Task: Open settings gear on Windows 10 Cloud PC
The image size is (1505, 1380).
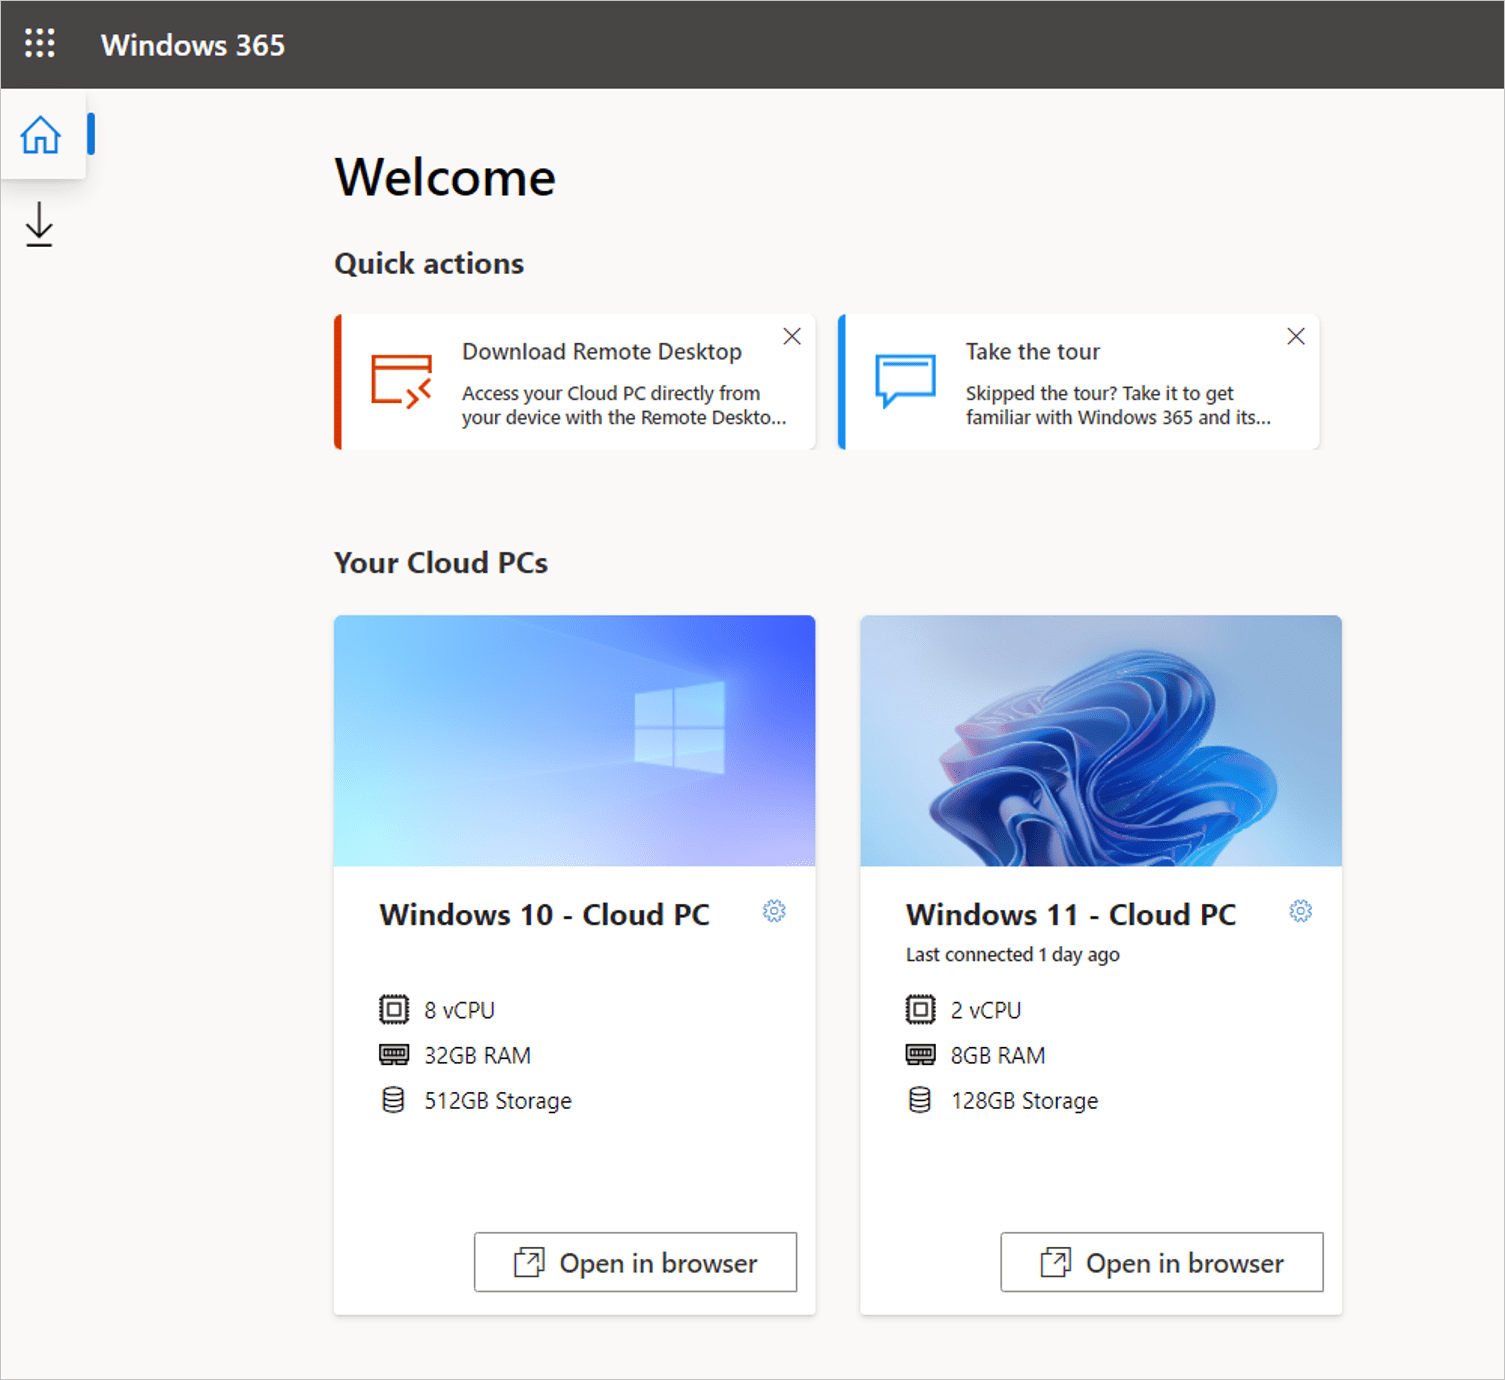Action: point(774,911)
